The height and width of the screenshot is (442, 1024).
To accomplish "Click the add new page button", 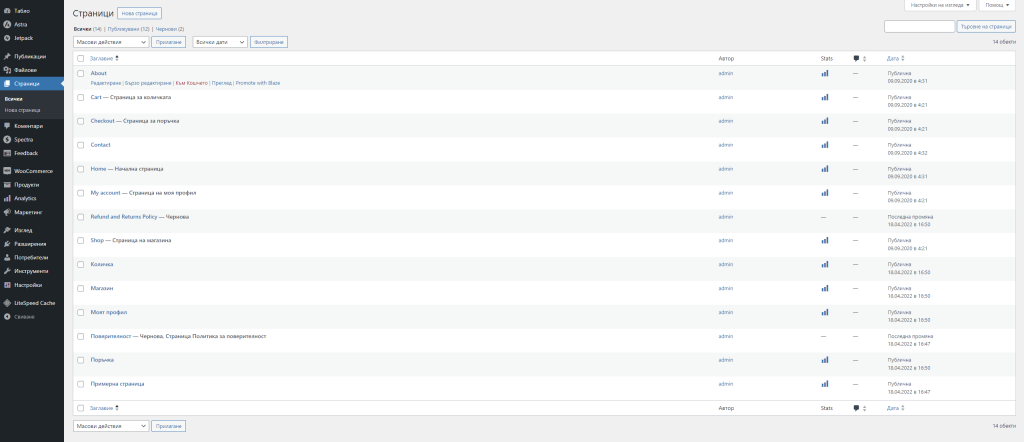I will pyautogui.click(x=138, y=14).
